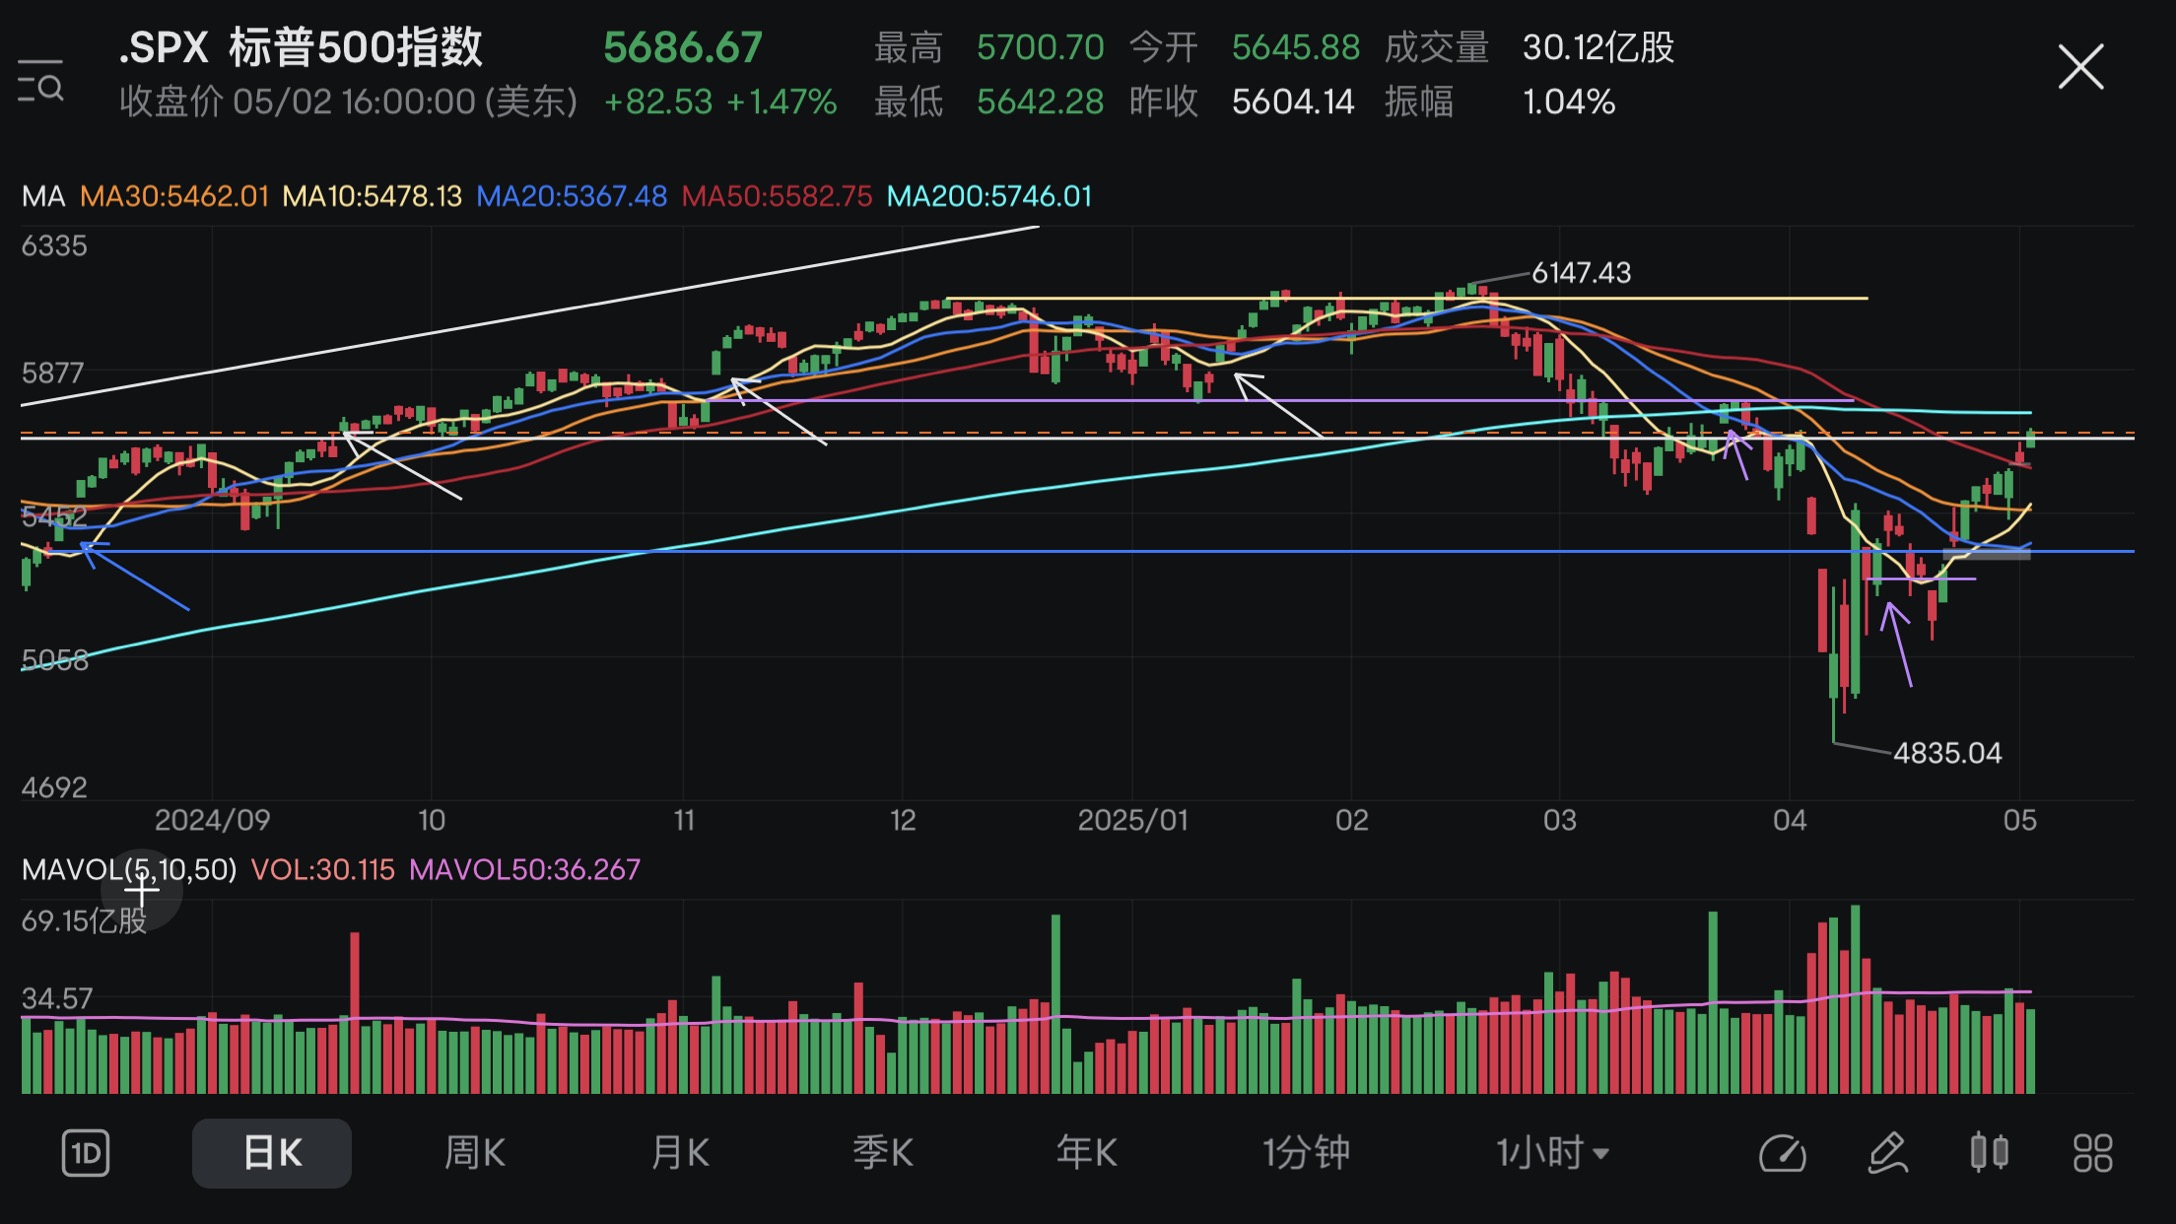The width and height of the screenshot is (2176, 1224).
Task: Select the MA10:5478.13 value
Action: click(x=372, y=196)
